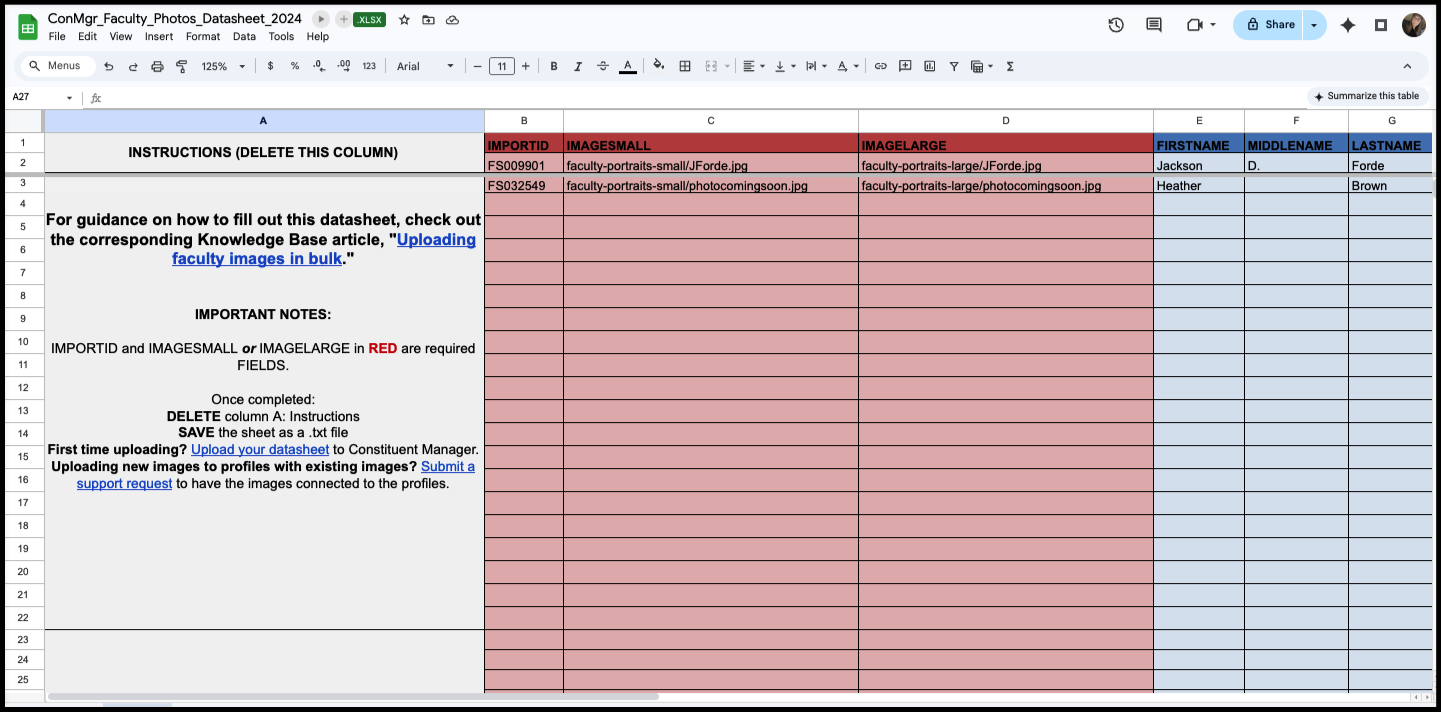Redo the last action
This screenshot has height=712, width=1441.
pyautogui.click(x=133, y=66)
